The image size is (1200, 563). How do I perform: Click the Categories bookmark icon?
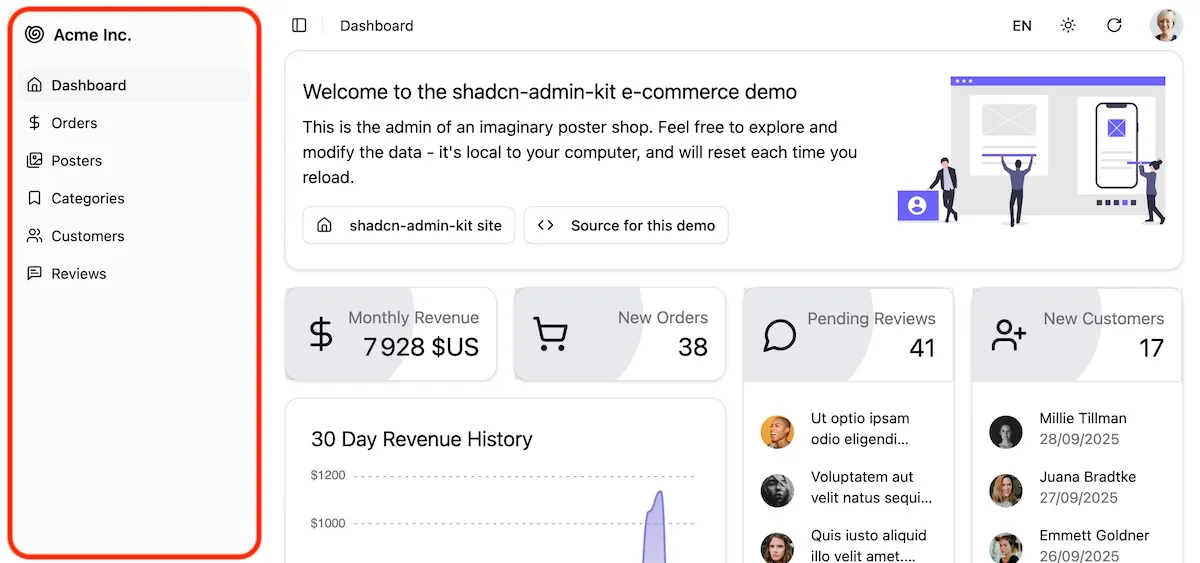[35, 198]
